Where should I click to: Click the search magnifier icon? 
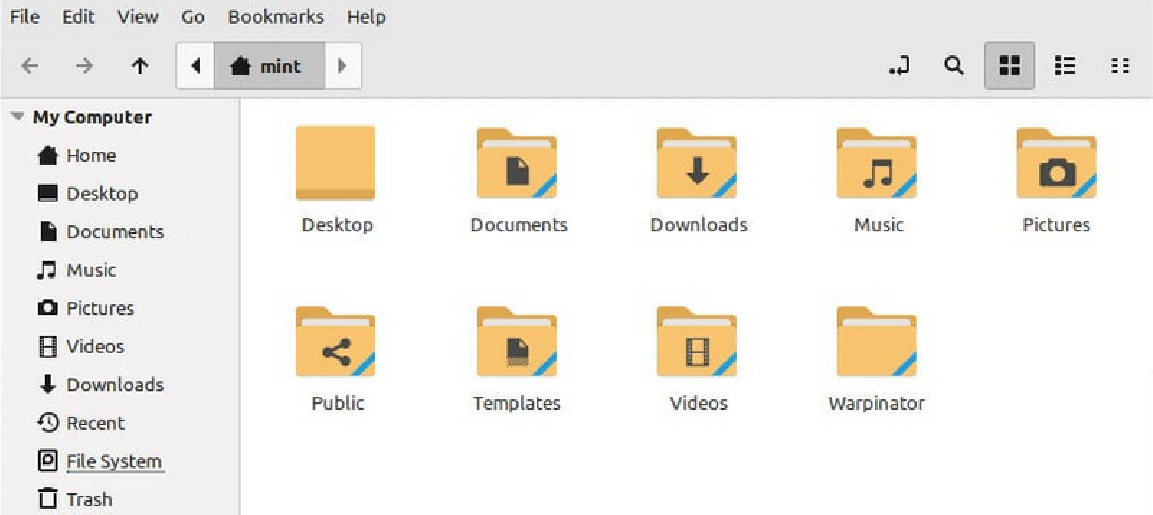point(954,66)
